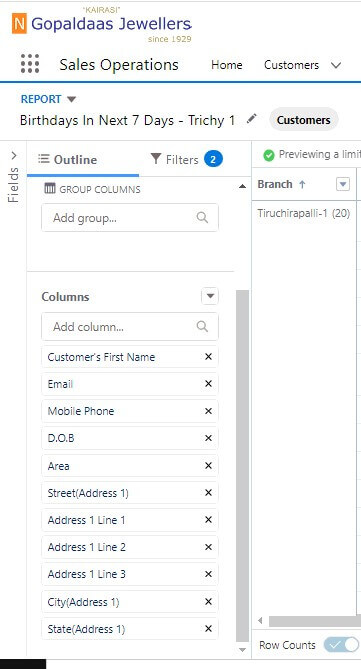This screenshot has height=669, width=361.
Task: Click the table horizontal scroll-left arrow
Action: click(260, 620)
